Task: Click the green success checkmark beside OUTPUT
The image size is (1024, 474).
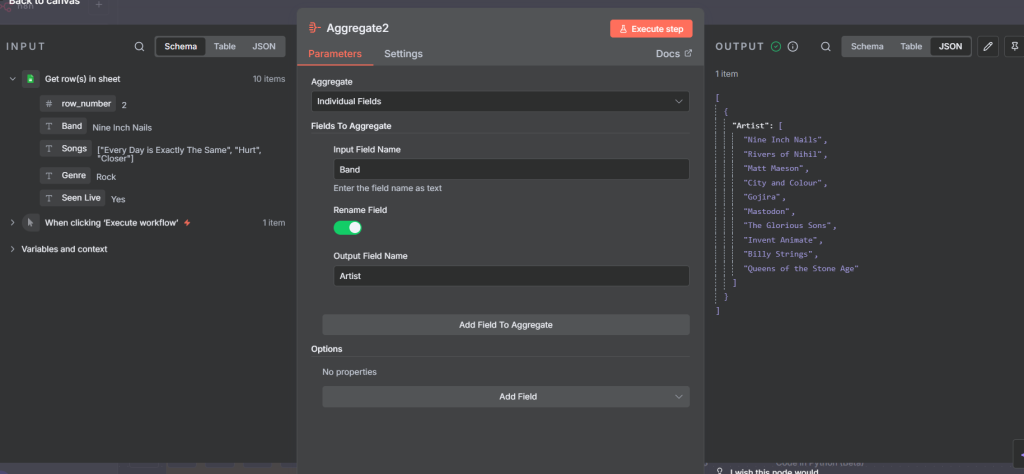Action: point(776,46)
